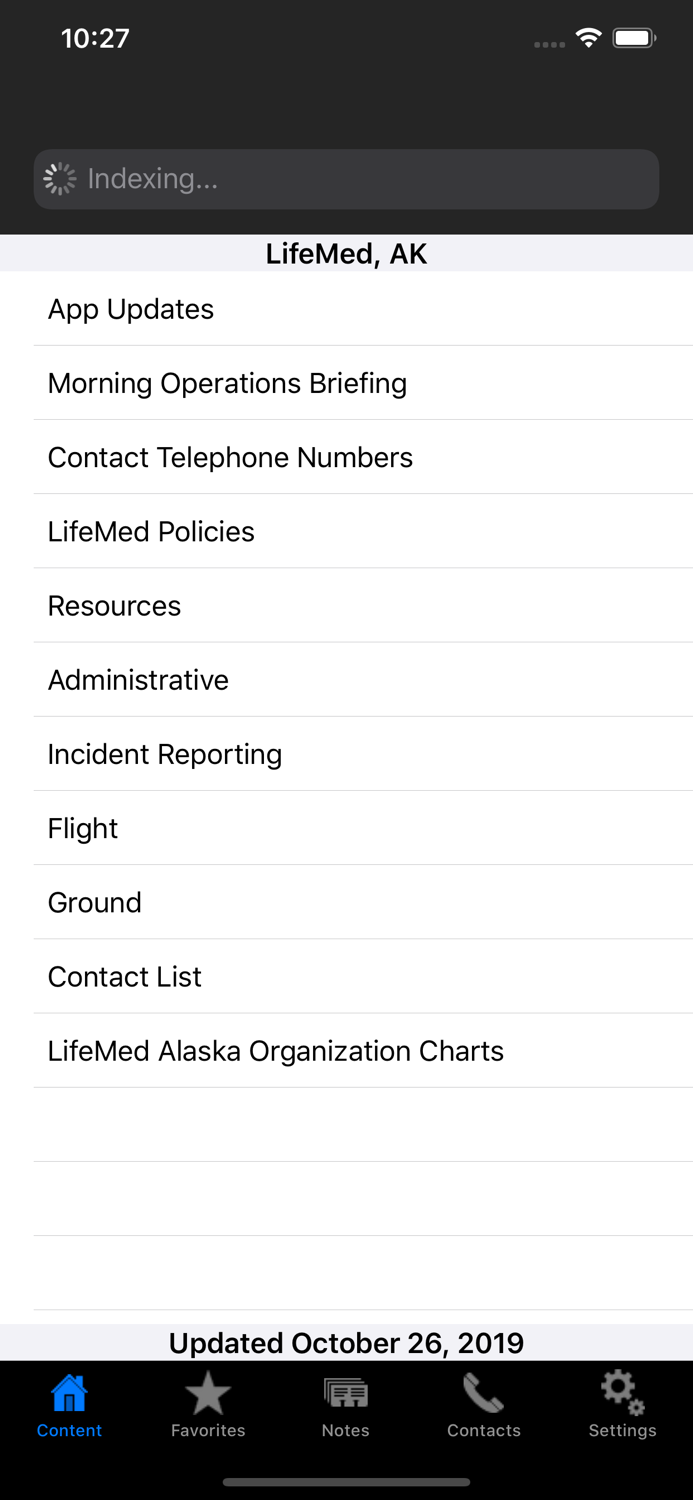Switch to the Favorites tab
Screen dimensions: 693x1500
(207, 1405)
